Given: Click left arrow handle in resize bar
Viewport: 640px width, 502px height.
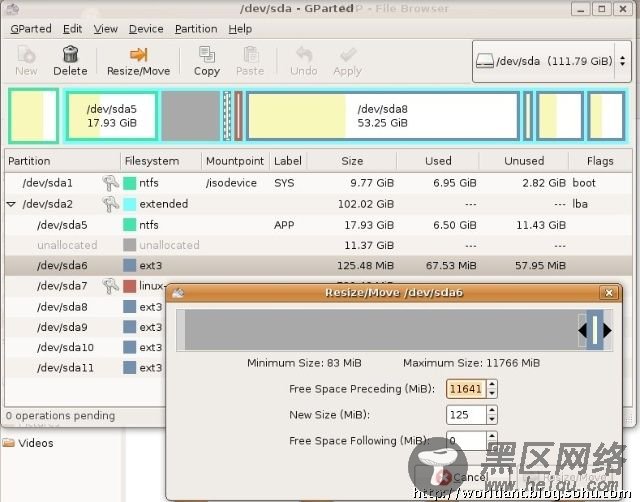Looking at the screenshot, I should [x=583, y=330].
